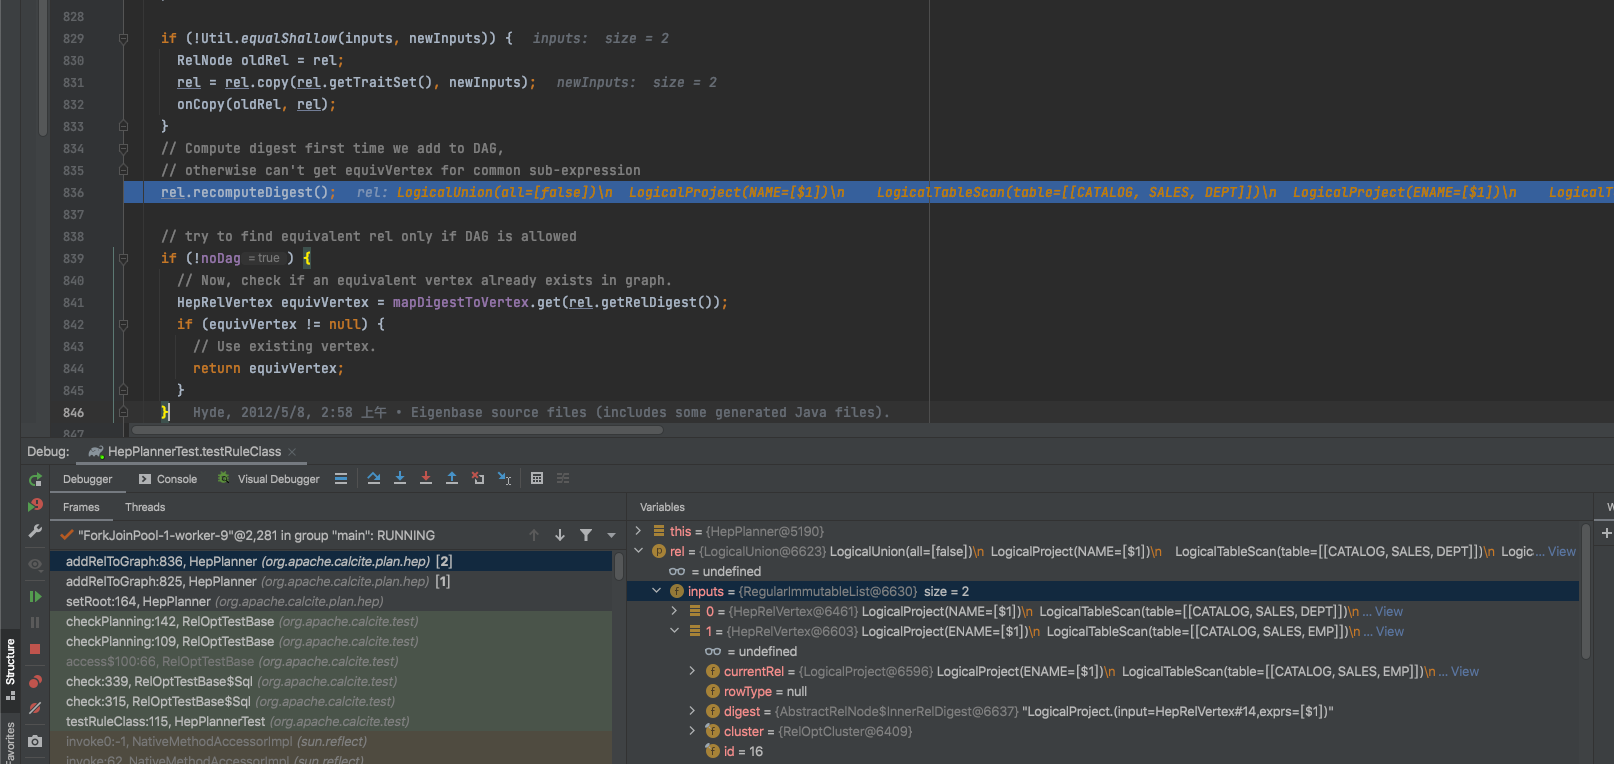Screen dimensions: 1614x764
Task: Click the camera thread dump icon
Action: 35,741
